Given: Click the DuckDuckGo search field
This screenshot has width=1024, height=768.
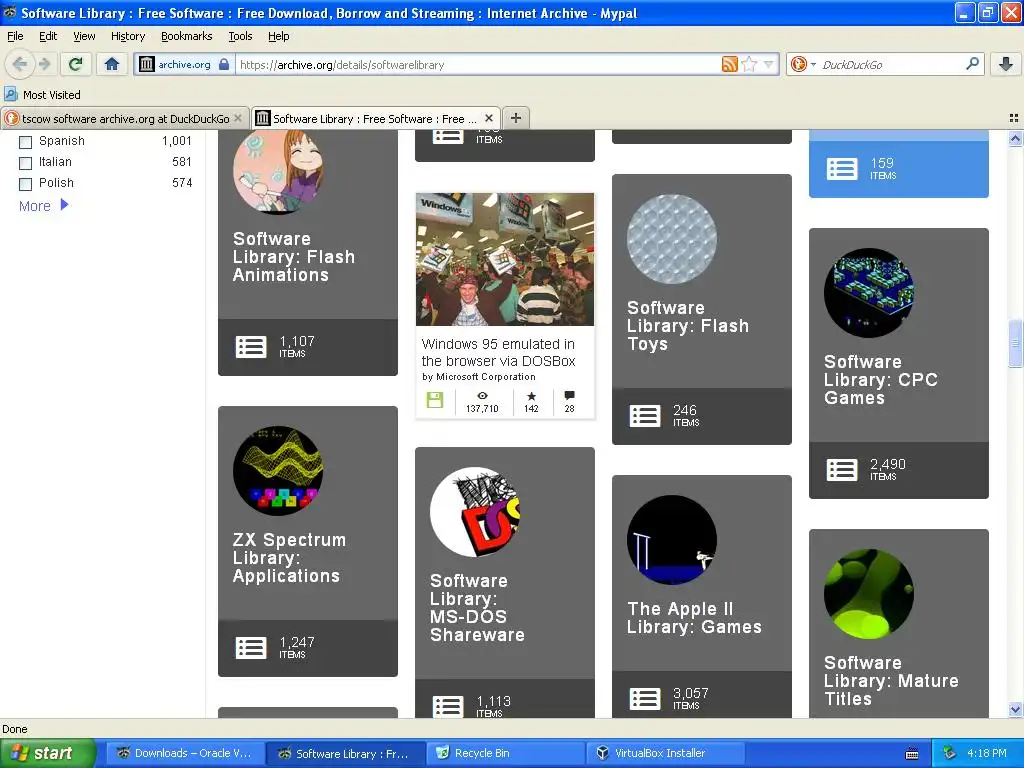Looking at the screenshot, I should pos(889,64).
